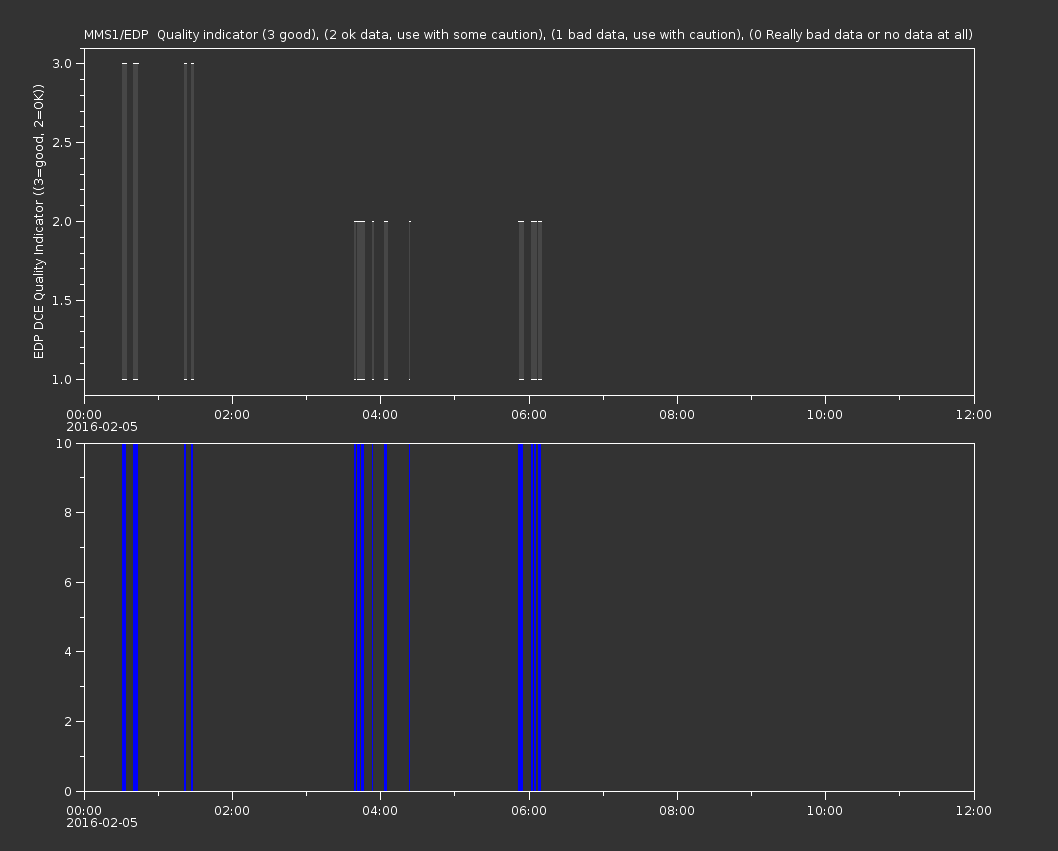Click the 02:00 time label under upper plot
The width and height of the screenshot is (1058, 851).
pyautogui.click(x=232, y=414)
